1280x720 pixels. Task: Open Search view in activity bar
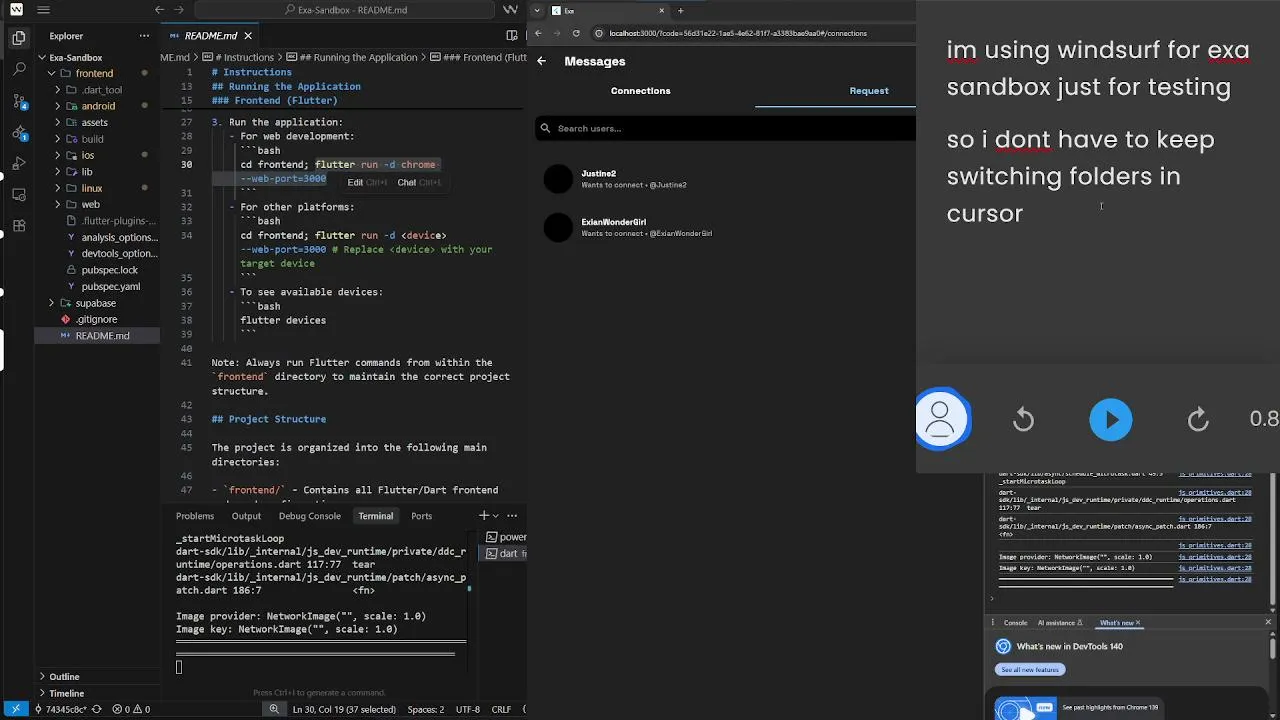pos(19,70)
